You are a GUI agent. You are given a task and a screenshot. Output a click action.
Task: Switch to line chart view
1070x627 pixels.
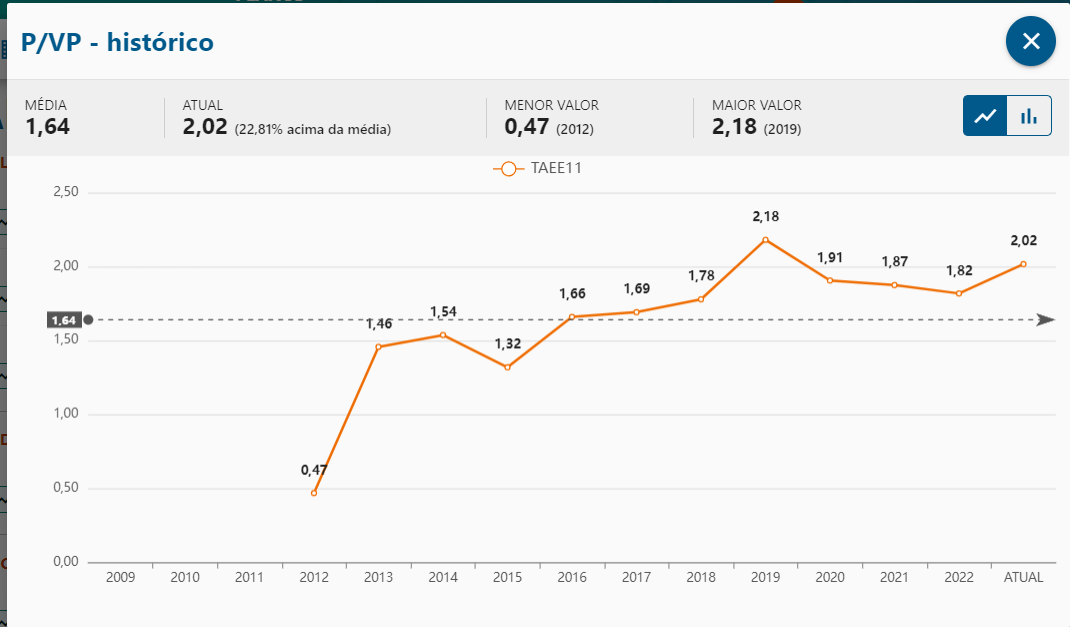[985, 116]
